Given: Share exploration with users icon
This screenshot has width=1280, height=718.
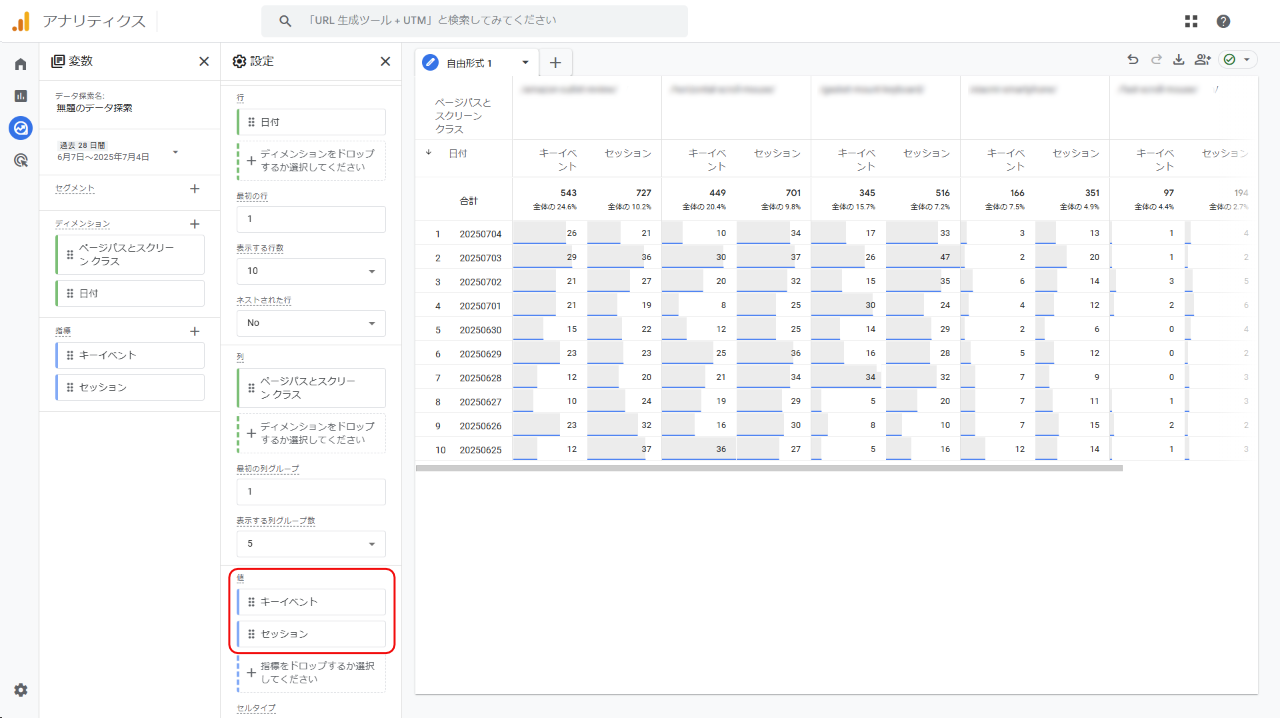Looking at the screenshot, I should coord(1202,60).
